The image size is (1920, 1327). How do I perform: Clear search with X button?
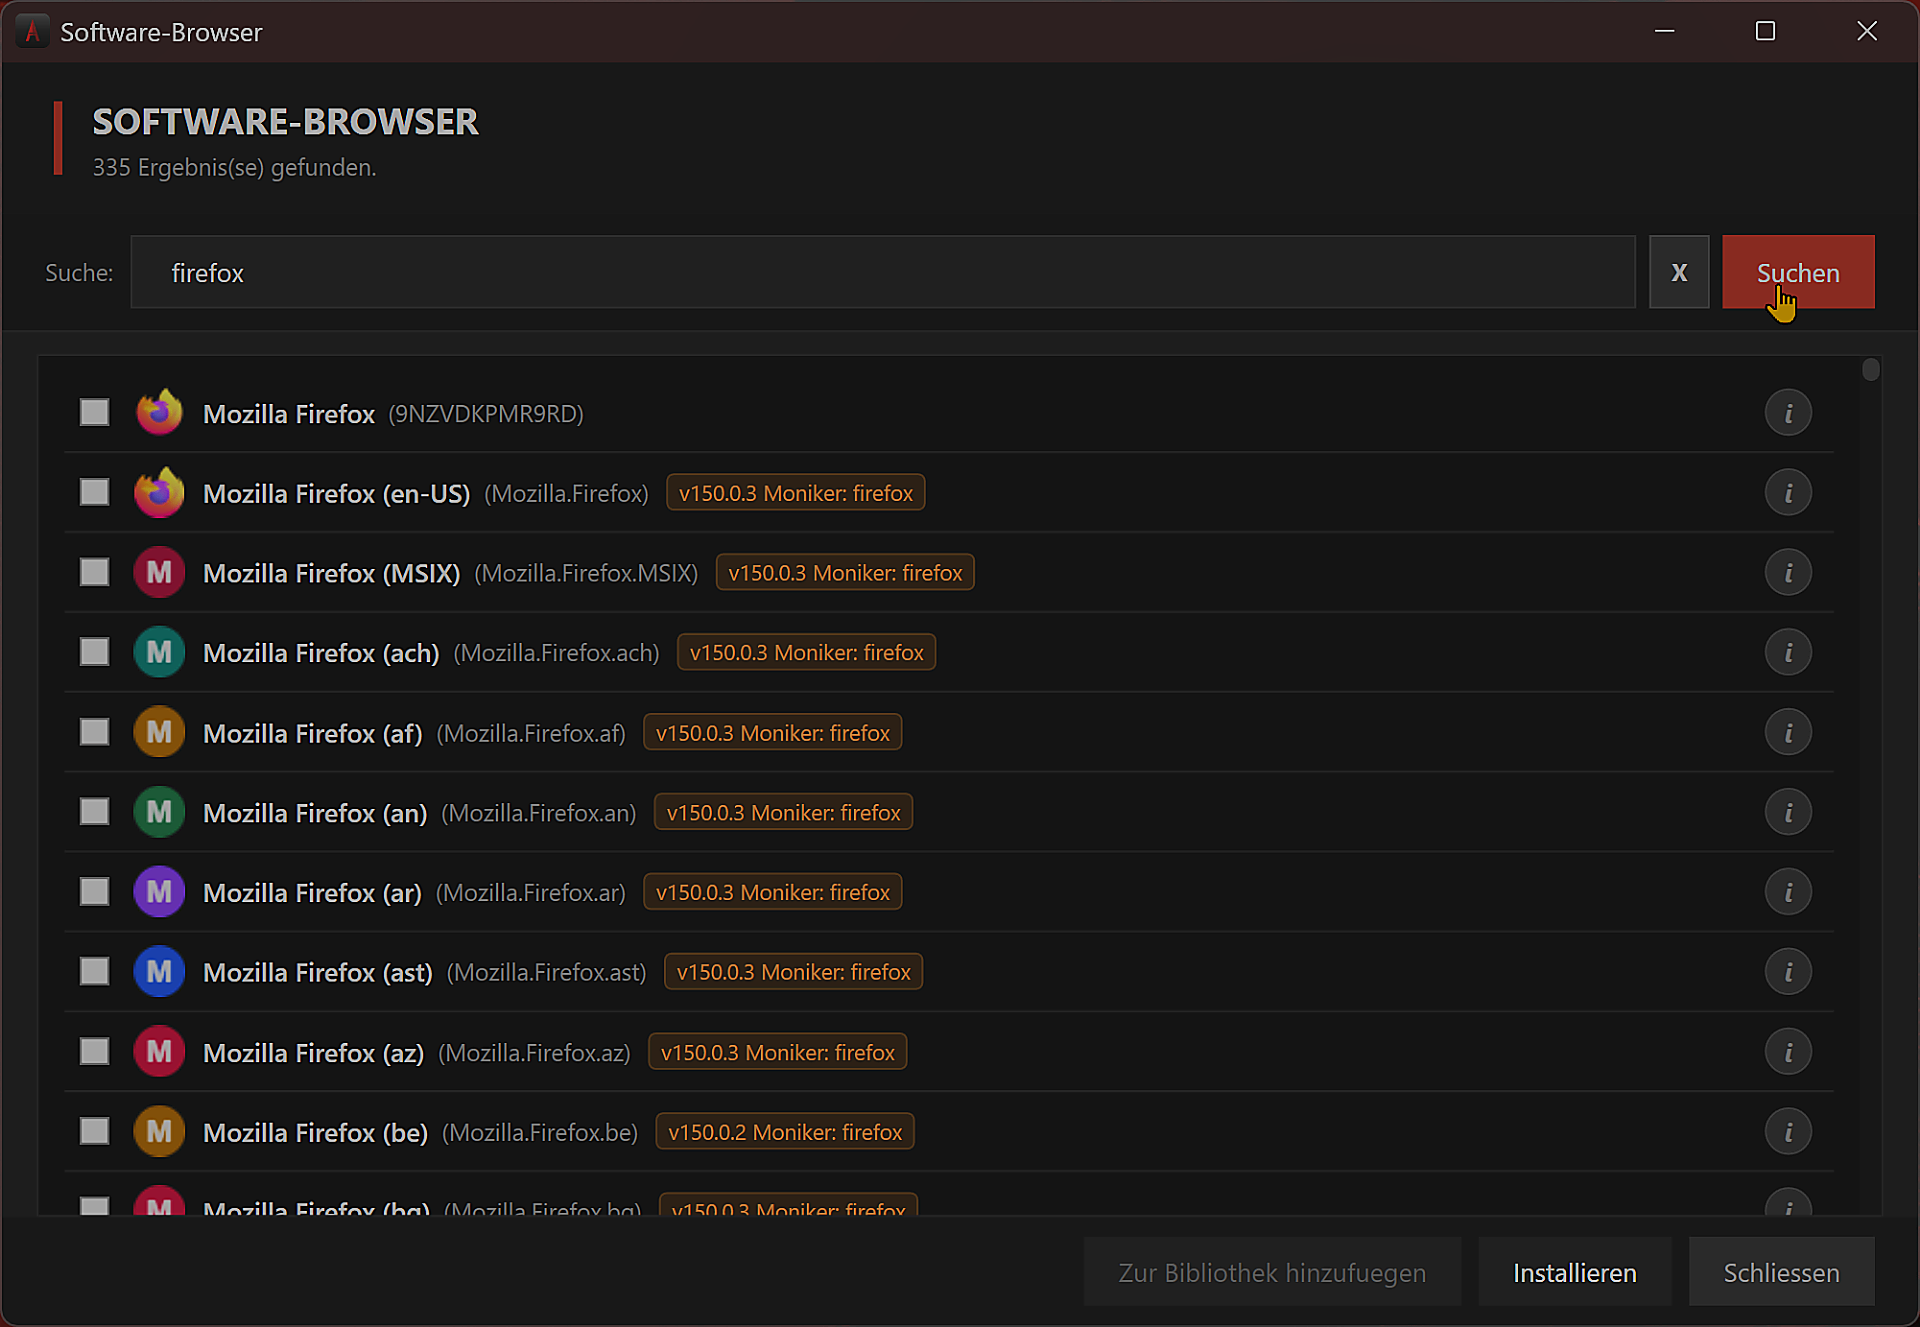pyautogui.click(x=1679, y=272)
